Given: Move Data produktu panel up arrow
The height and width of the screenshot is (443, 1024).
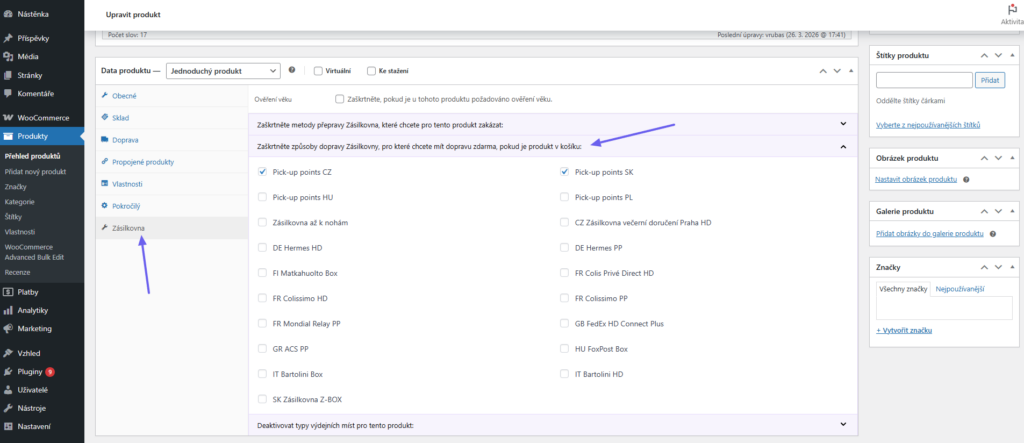Looking at the screenshot, I should click(823, 71).
